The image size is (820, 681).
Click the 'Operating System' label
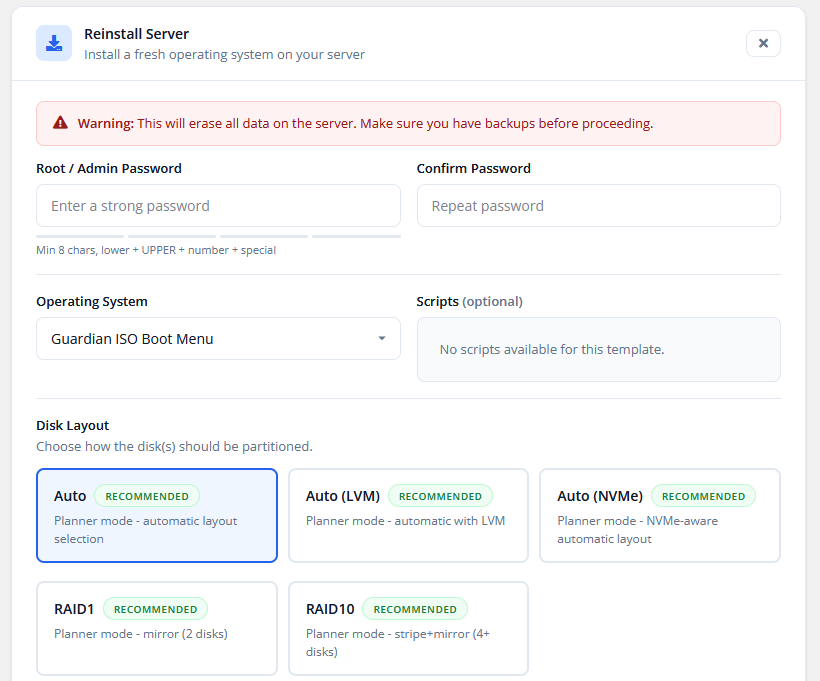92,301
